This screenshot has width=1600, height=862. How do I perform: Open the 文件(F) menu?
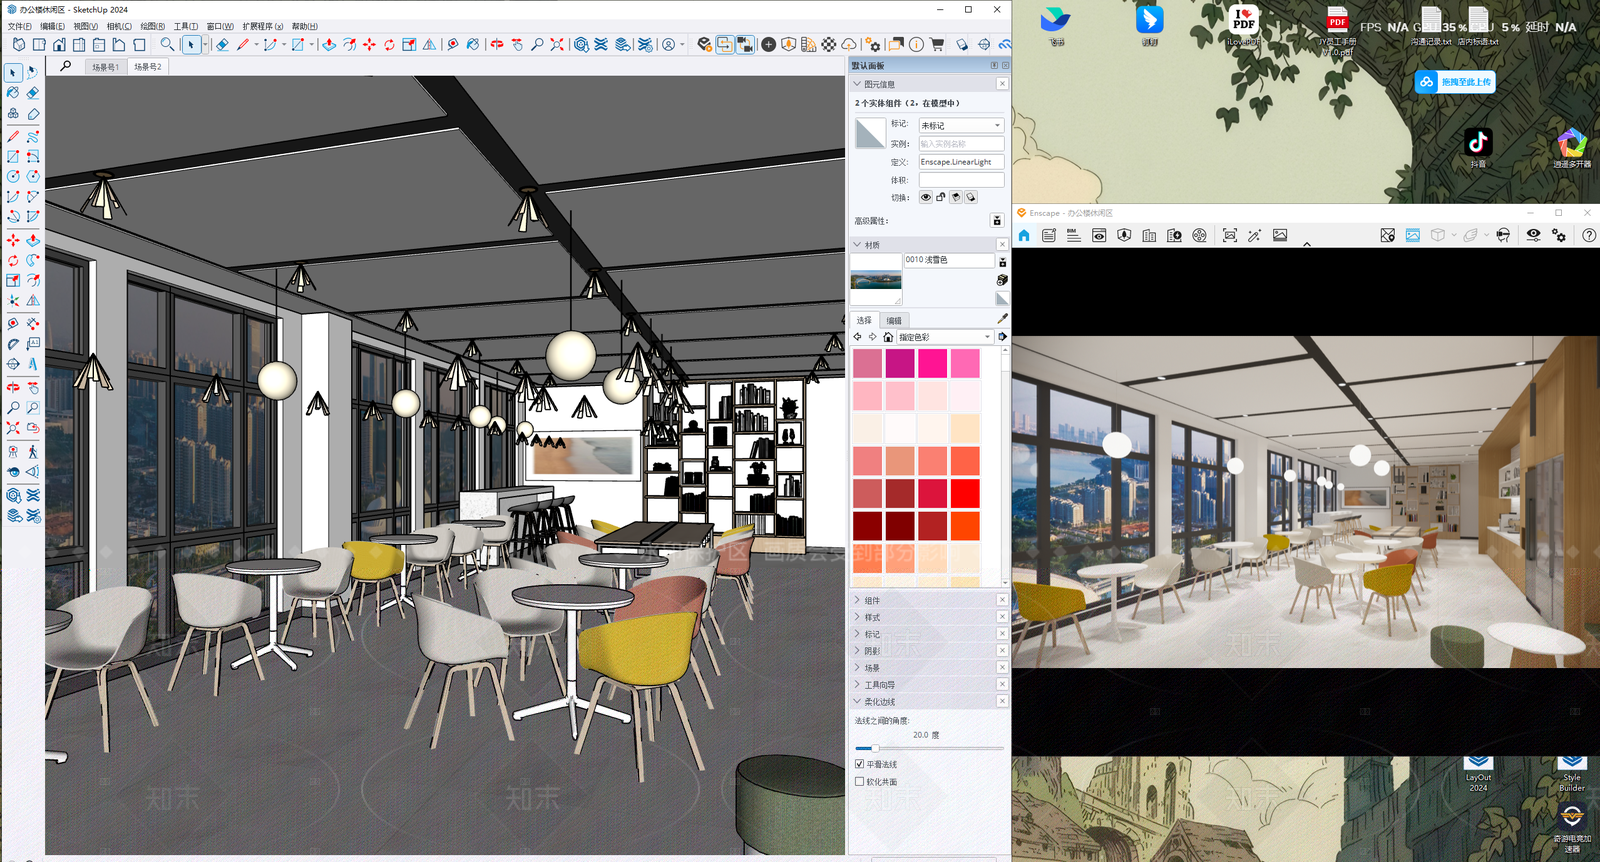[19, 27]
